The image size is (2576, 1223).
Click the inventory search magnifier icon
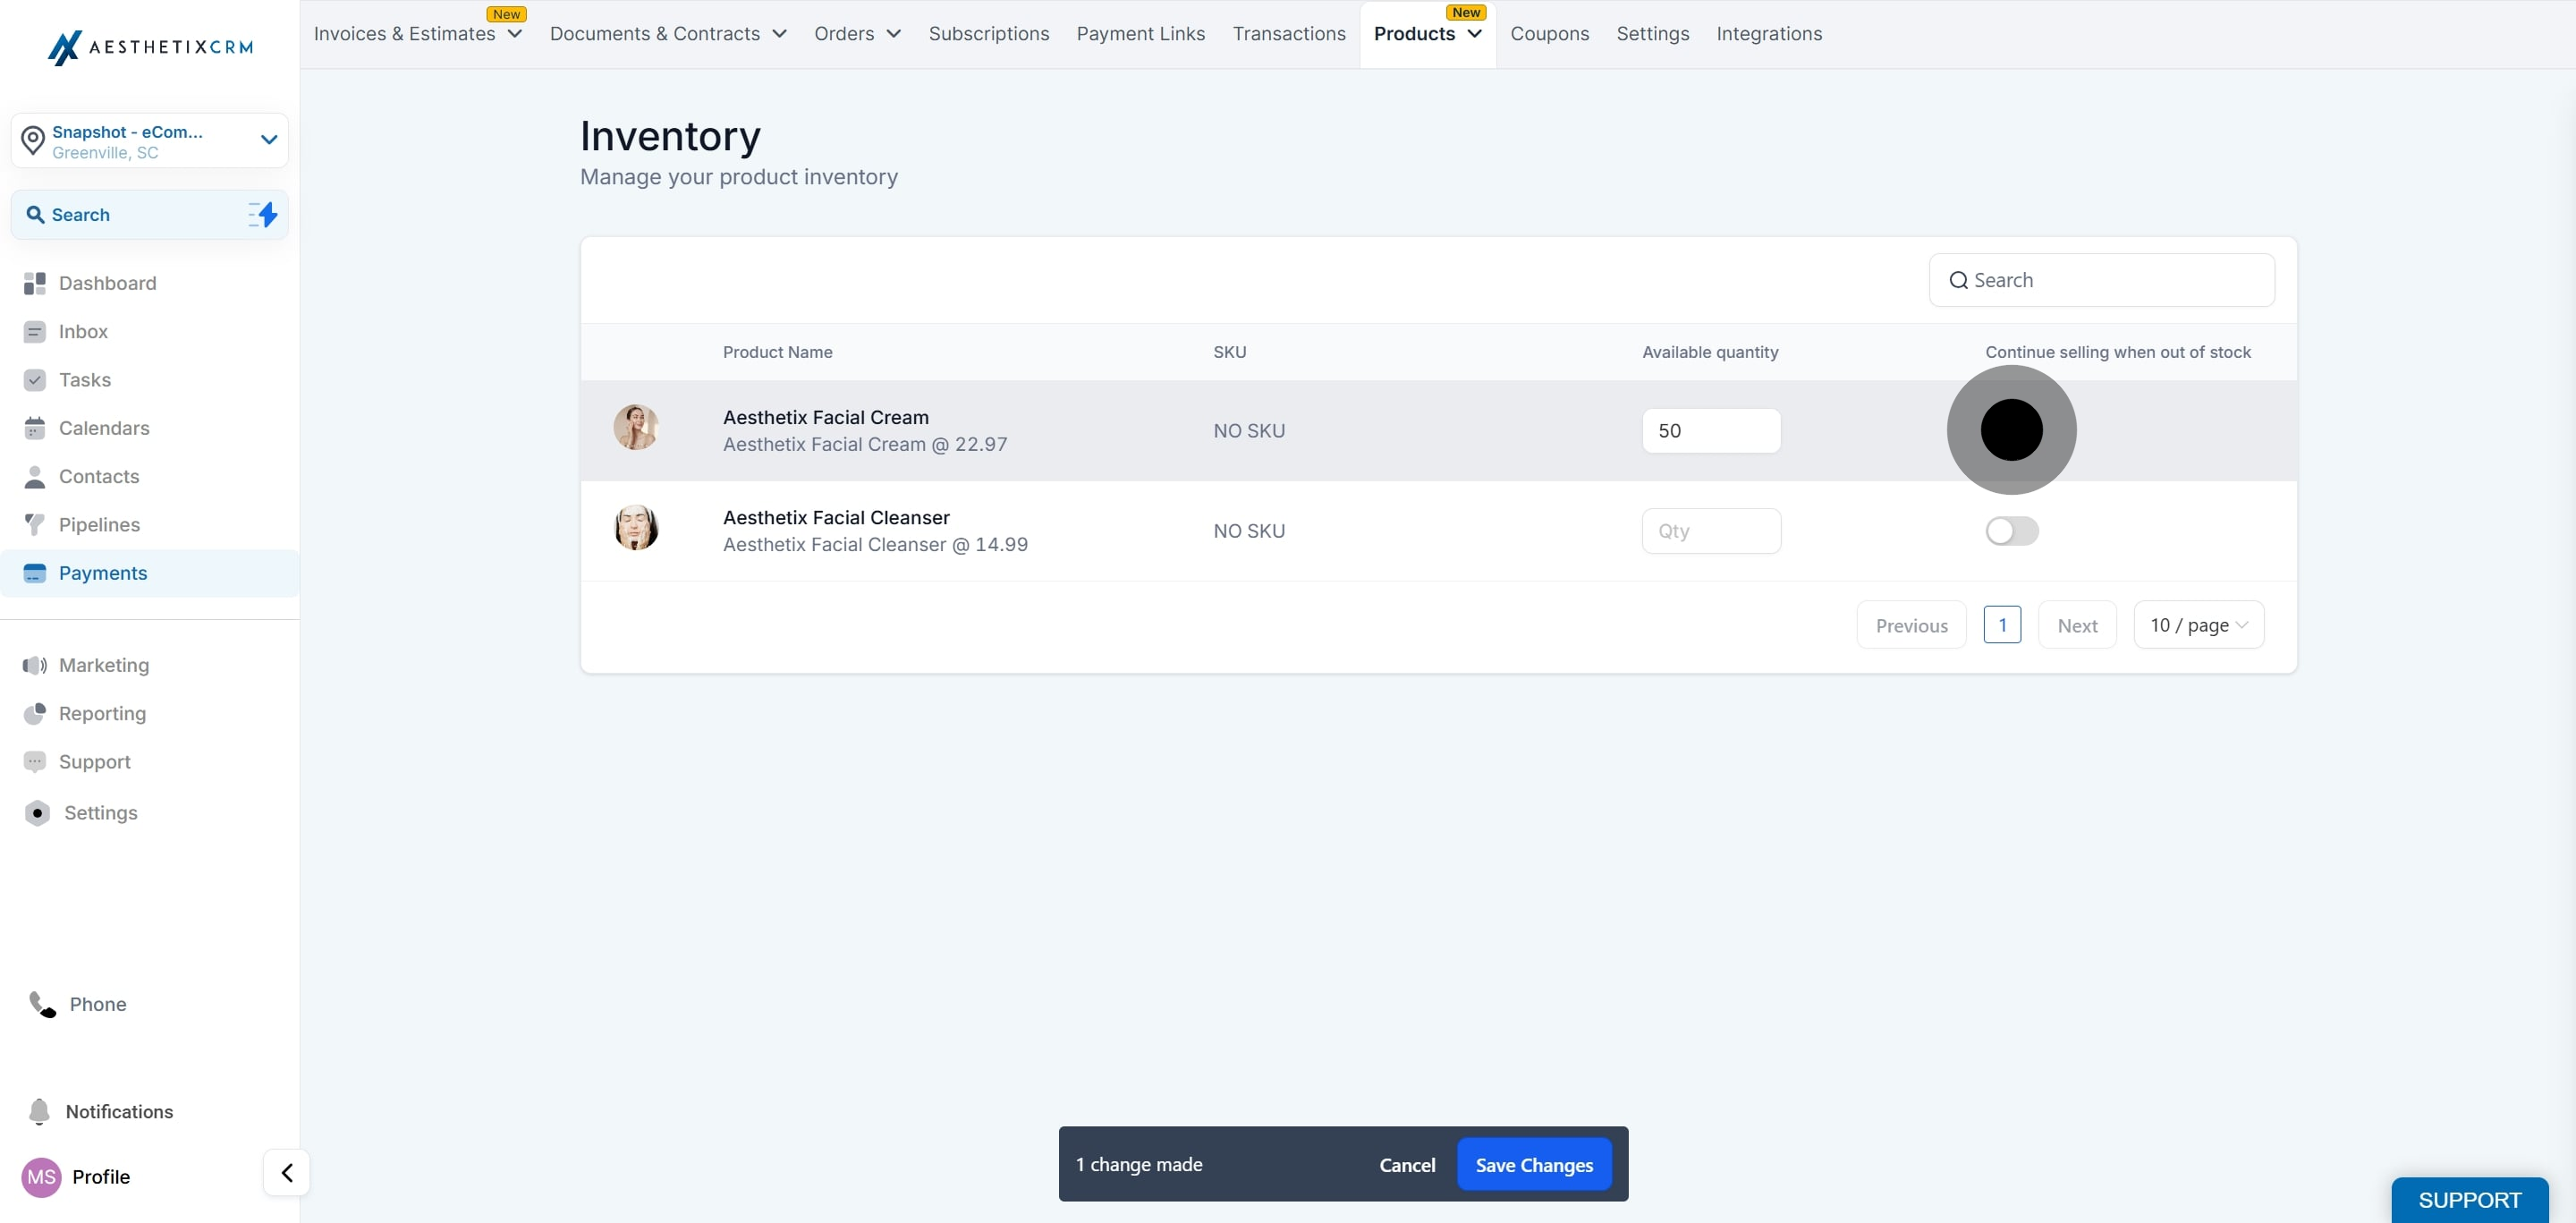(x=1958, y=281)
